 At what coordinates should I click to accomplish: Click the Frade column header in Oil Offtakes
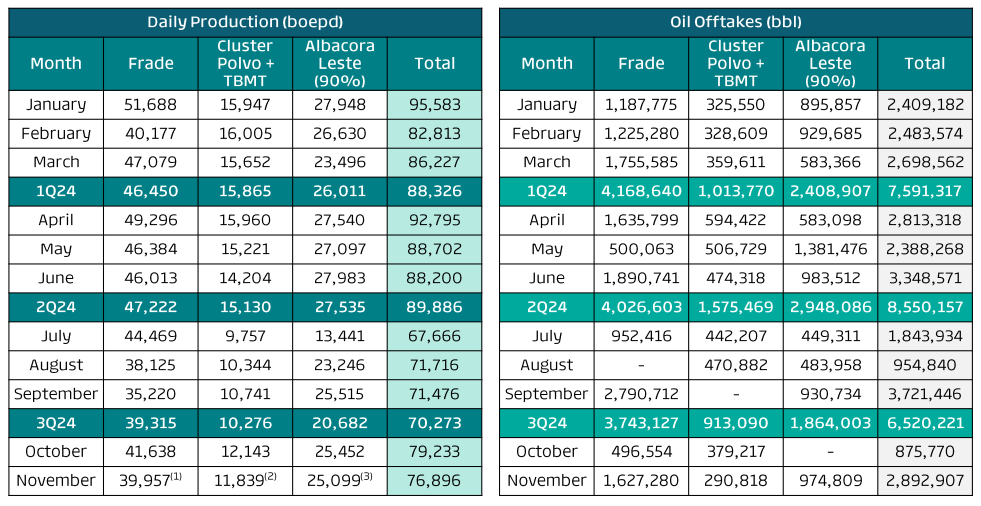641,63
